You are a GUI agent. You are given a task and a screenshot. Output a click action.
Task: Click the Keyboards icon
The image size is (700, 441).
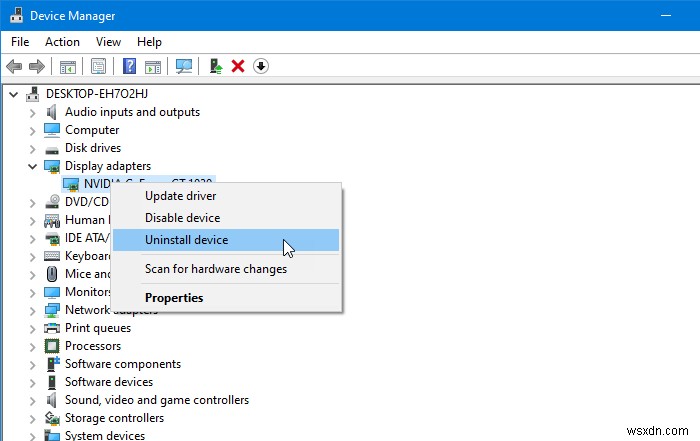pyautogui.click(x=52, y=256)
